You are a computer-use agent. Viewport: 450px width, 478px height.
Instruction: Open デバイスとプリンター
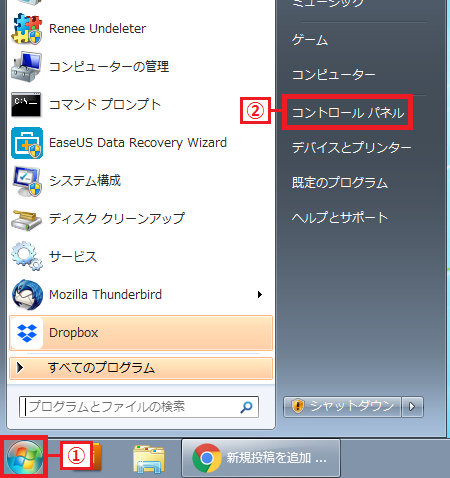point(352,148)
